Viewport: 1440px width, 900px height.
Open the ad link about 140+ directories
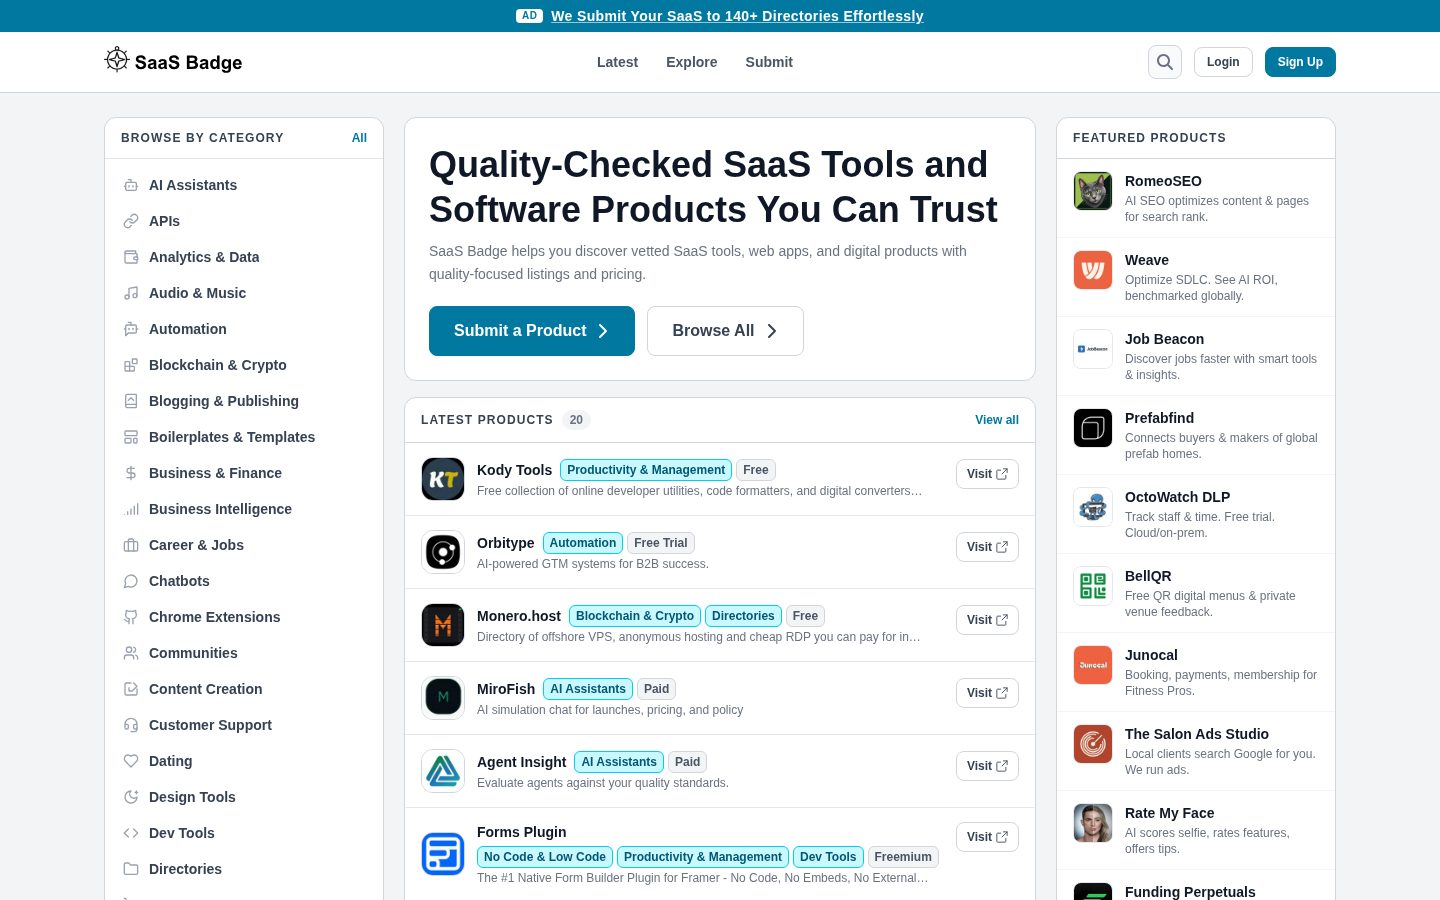pyautogui.click(x=737, y=16)
